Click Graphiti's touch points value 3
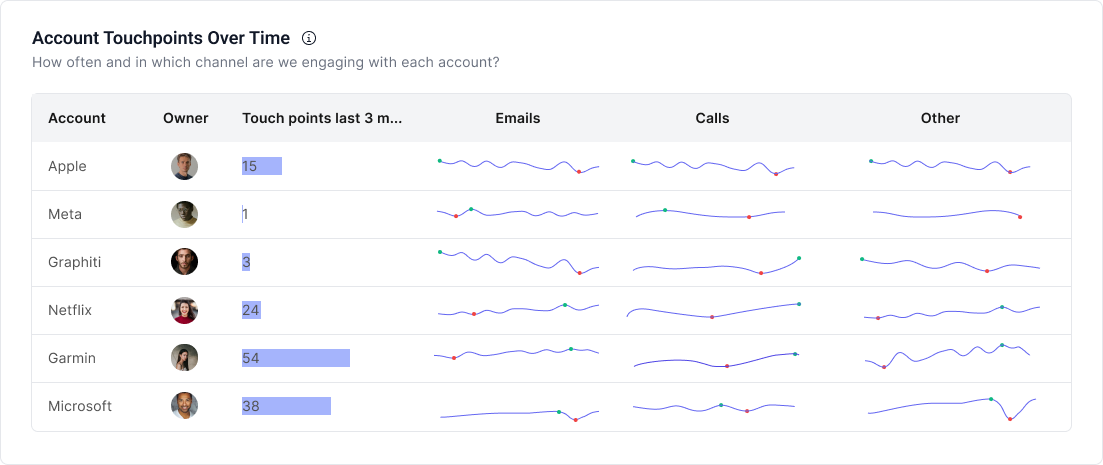 pos(246,262)
